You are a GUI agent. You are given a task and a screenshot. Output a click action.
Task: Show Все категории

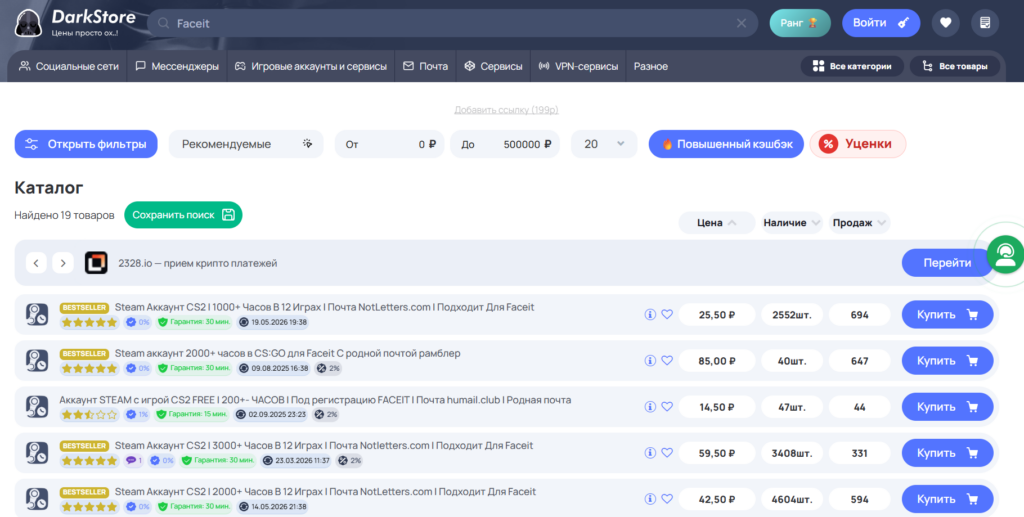coord(852,66)
